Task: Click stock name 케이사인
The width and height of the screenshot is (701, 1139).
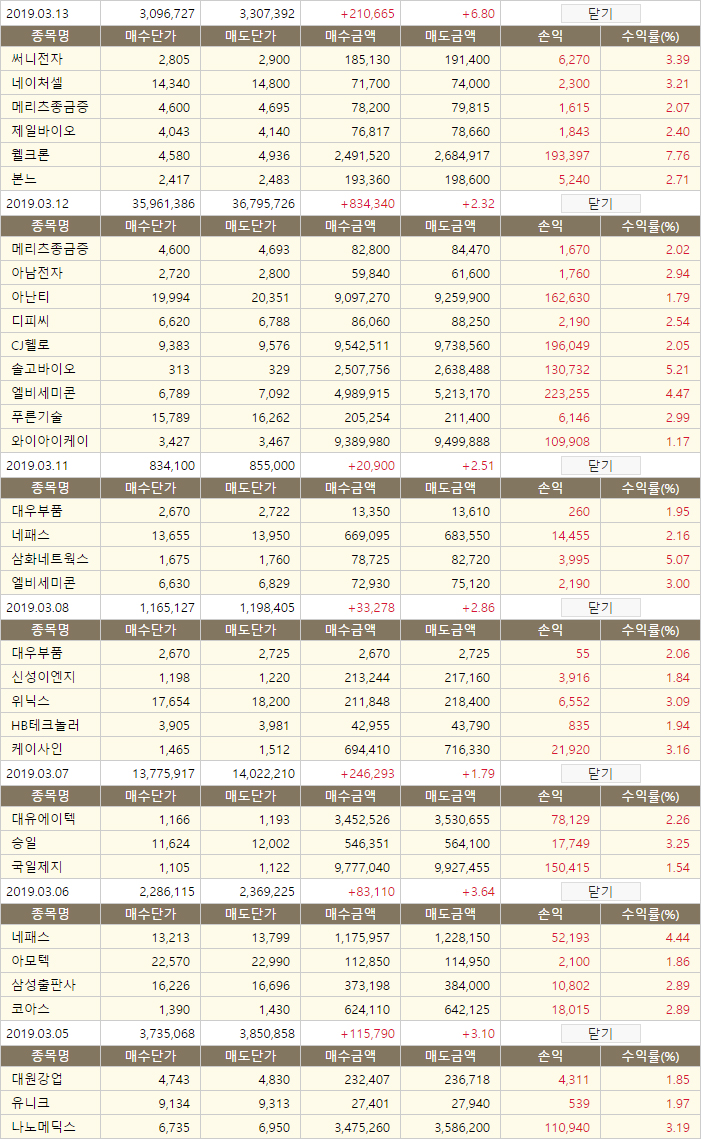Action: (x=37, y=749)
